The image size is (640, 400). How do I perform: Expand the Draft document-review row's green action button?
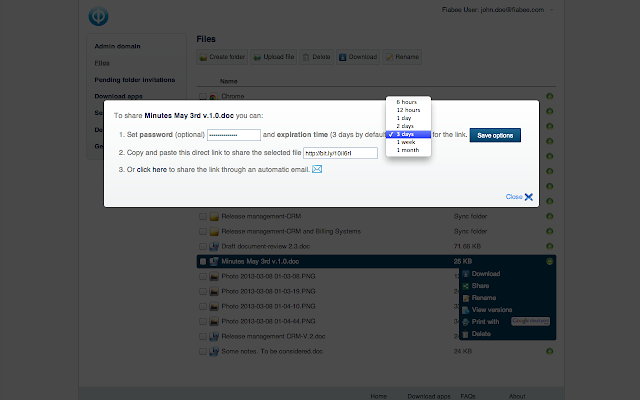pyautogui.click(x=550, y=246)
